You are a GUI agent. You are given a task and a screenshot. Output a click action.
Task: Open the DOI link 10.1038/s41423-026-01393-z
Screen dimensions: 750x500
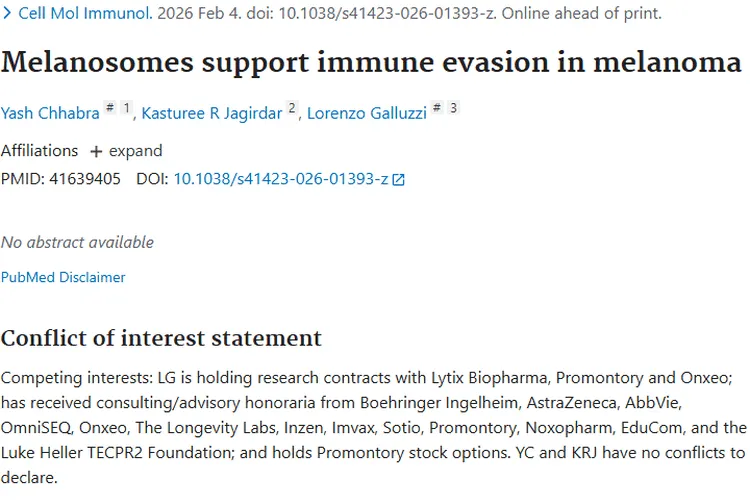tap(281, 179)
